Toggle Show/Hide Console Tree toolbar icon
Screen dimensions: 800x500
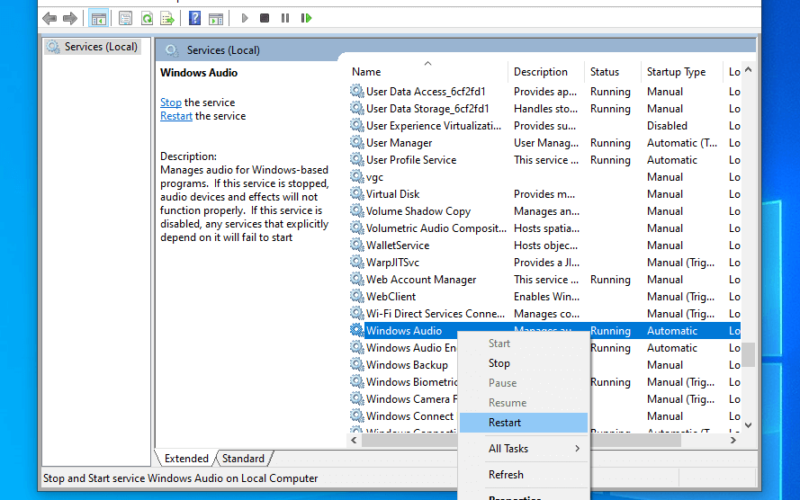point(98,19)
